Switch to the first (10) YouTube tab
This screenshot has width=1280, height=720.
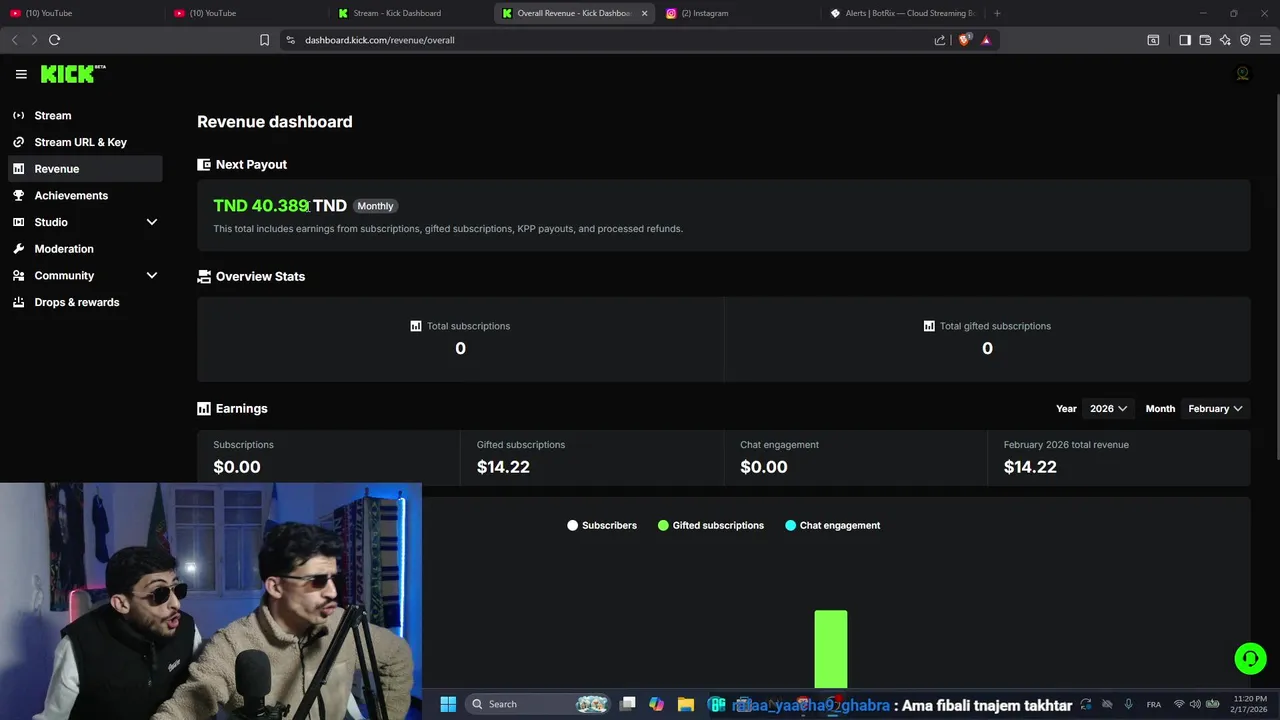coord(82,13)
